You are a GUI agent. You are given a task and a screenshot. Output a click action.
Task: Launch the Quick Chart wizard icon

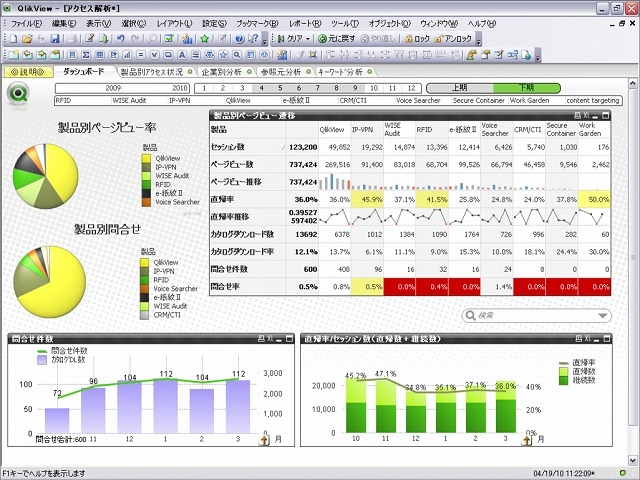[x=187, y=39]
